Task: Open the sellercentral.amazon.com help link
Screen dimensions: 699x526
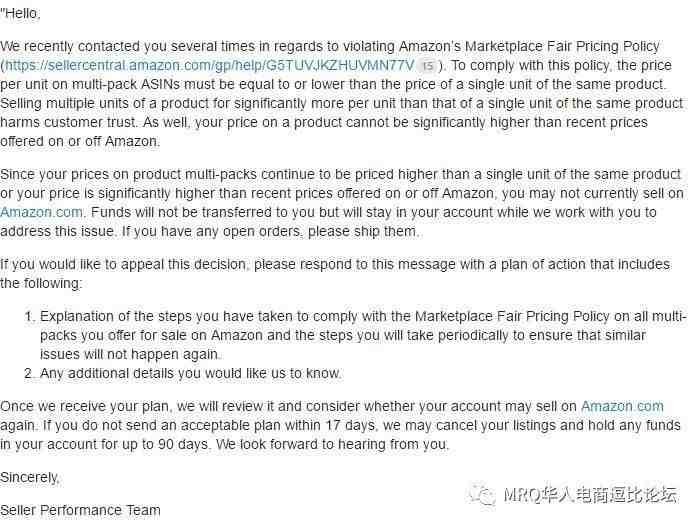Action: pos(210,66)
